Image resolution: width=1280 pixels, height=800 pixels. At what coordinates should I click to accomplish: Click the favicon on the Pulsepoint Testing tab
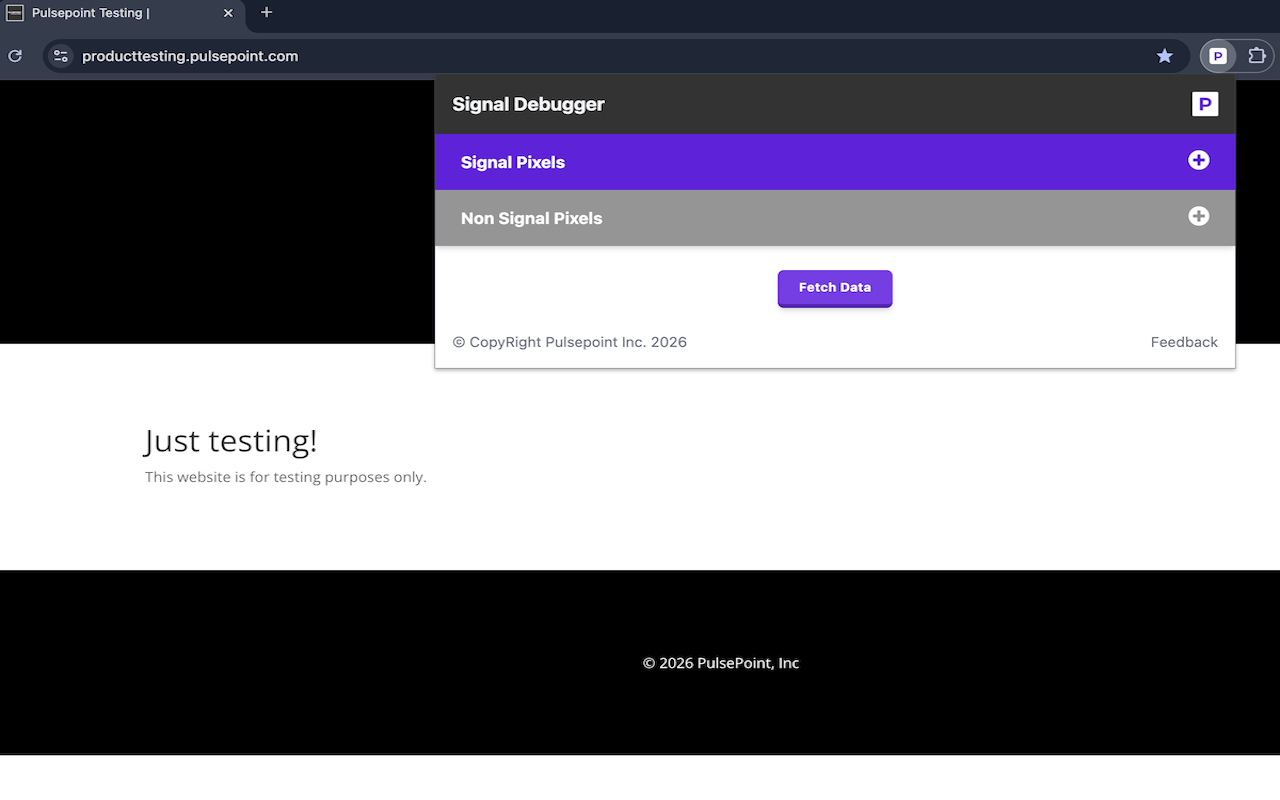pos(15,13)
